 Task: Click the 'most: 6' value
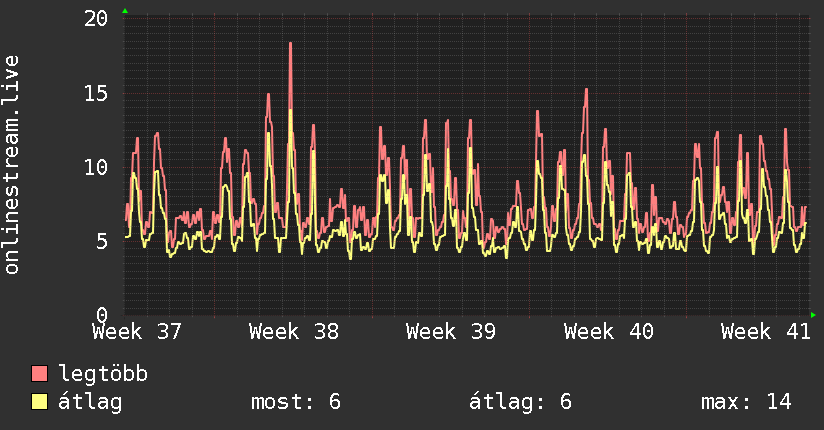(296, 402)
